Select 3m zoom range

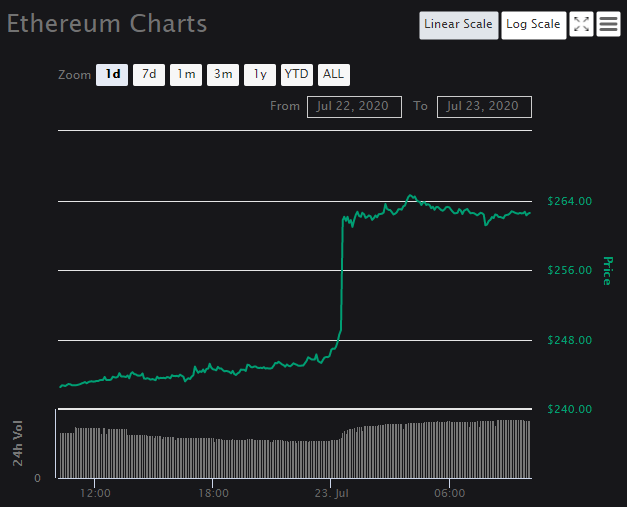coord(223,75)
